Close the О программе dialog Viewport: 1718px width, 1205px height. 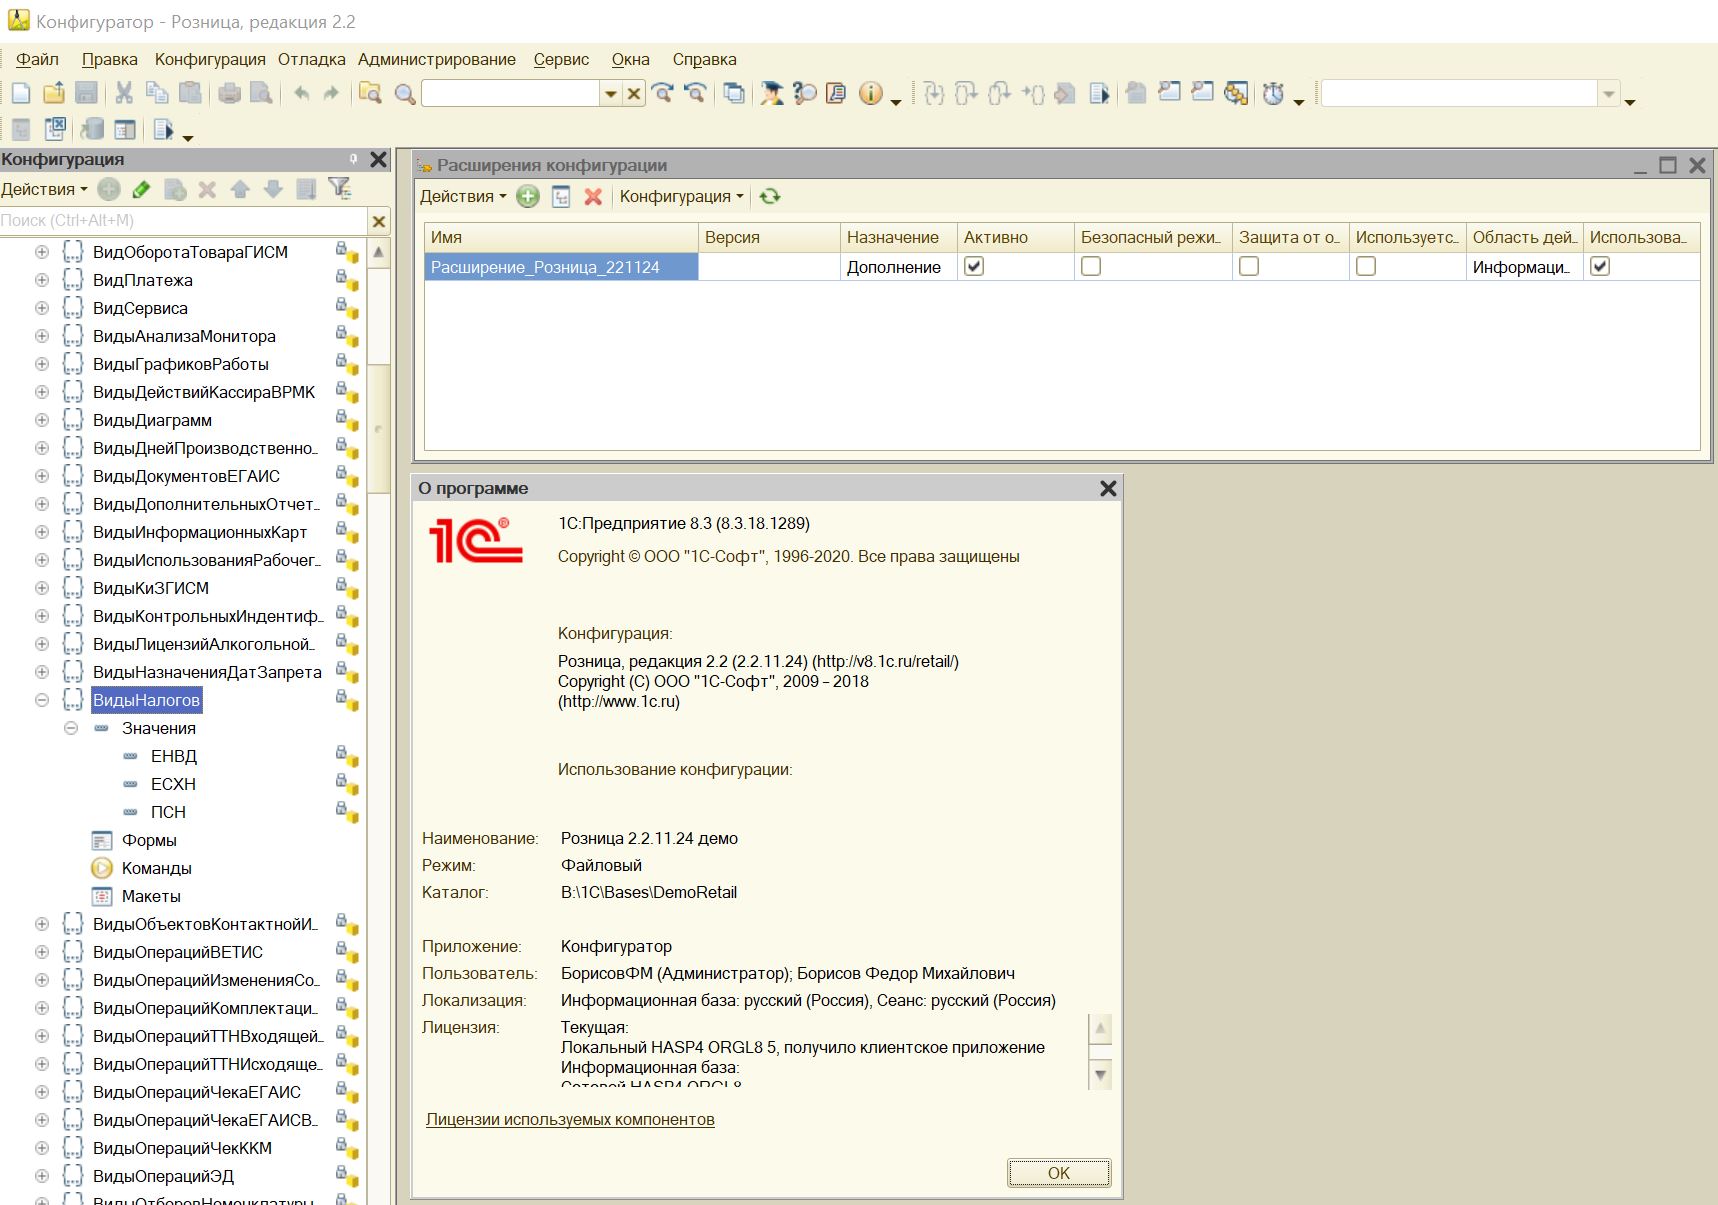coord(1108,488)
